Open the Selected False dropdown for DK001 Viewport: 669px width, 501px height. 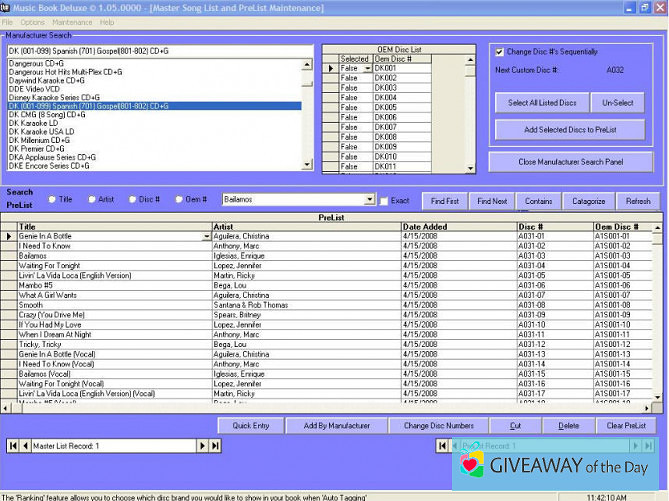[x=366, y=68]
